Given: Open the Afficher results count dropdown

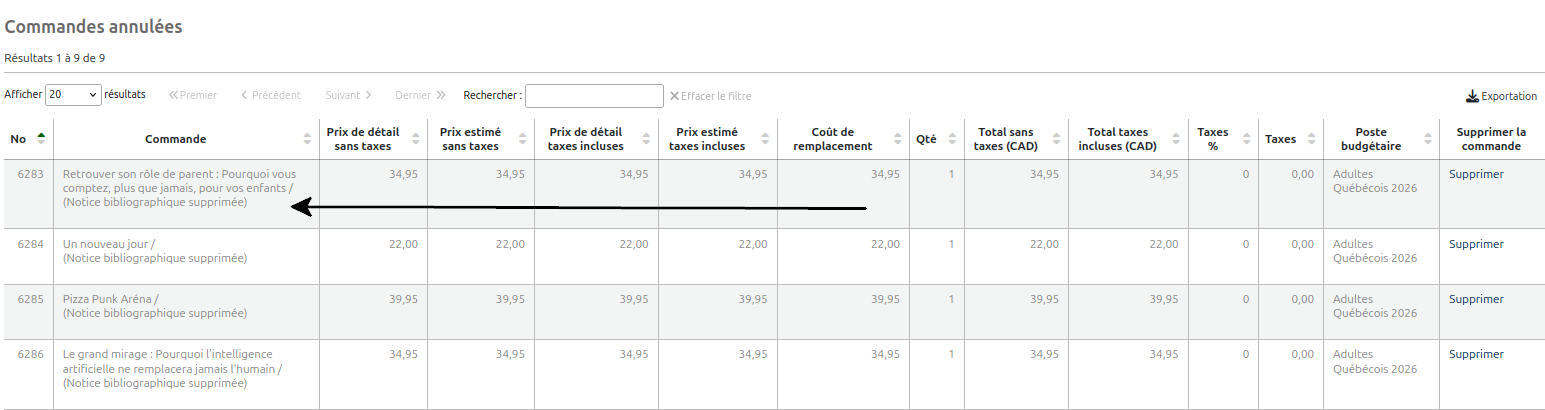Looking at the screenshot, I should 73,95.
